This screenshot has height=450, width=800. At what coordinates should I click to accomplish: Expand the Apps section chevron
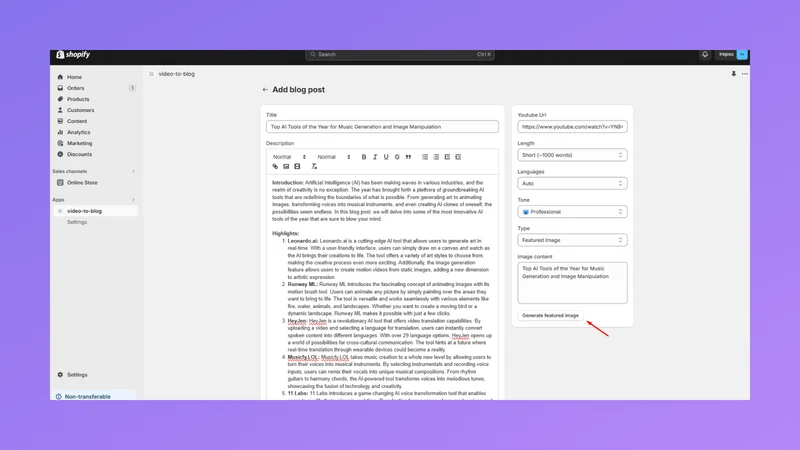coord(134,200)
